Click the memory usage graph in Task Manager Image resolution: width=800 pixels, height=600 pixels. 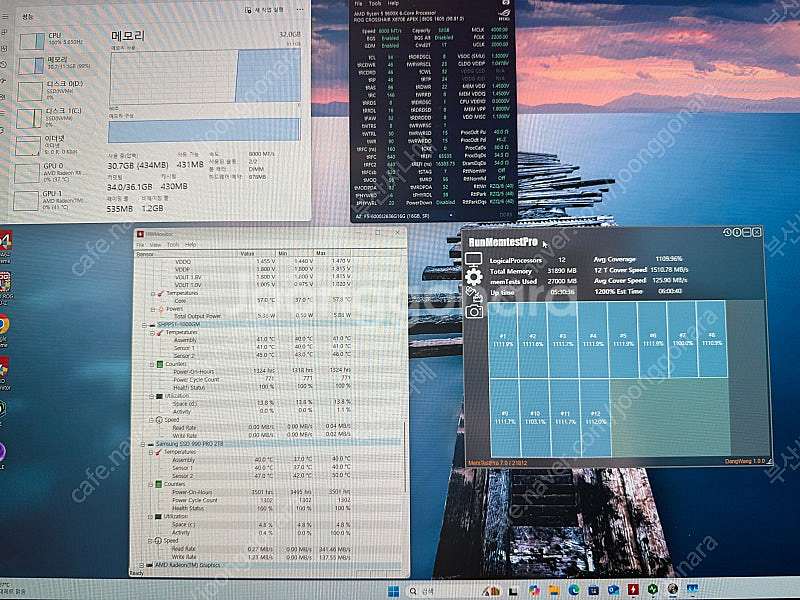pyautogui.click(x=205, y=77)
